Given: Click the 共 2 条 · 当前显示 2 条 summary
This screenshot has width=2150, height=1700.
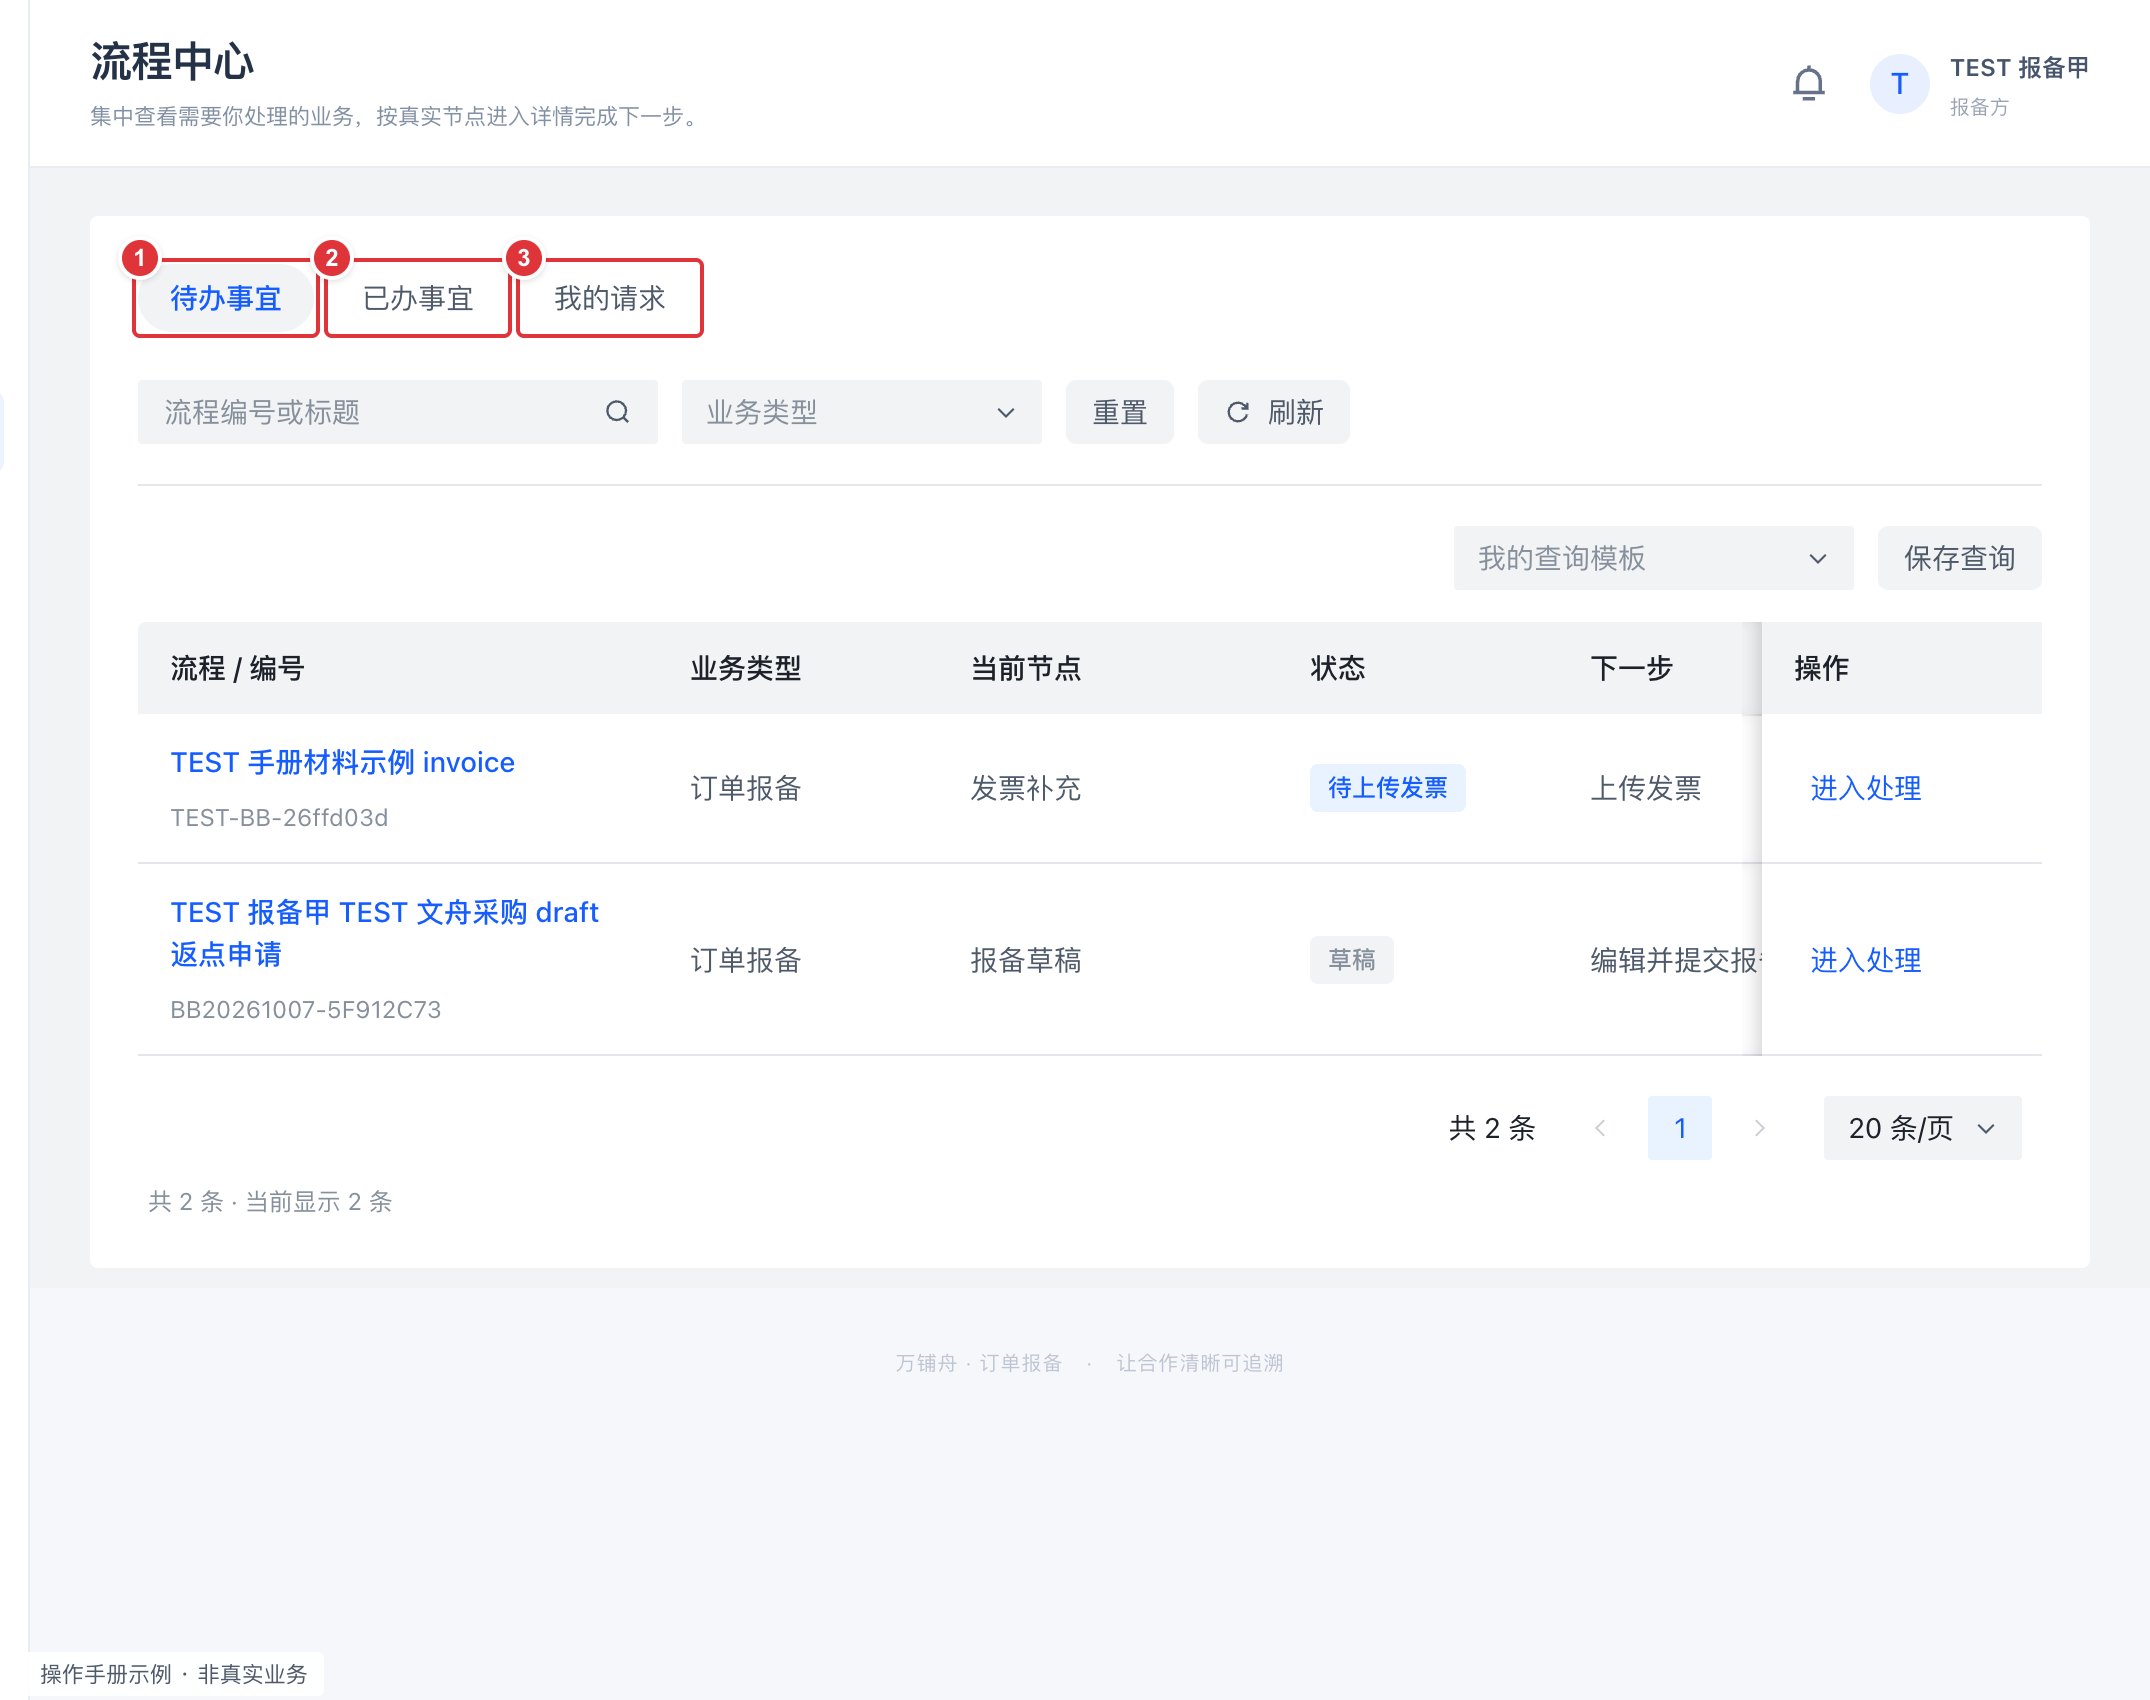Looking at the screenshot, I should [x=270, y=1202].
